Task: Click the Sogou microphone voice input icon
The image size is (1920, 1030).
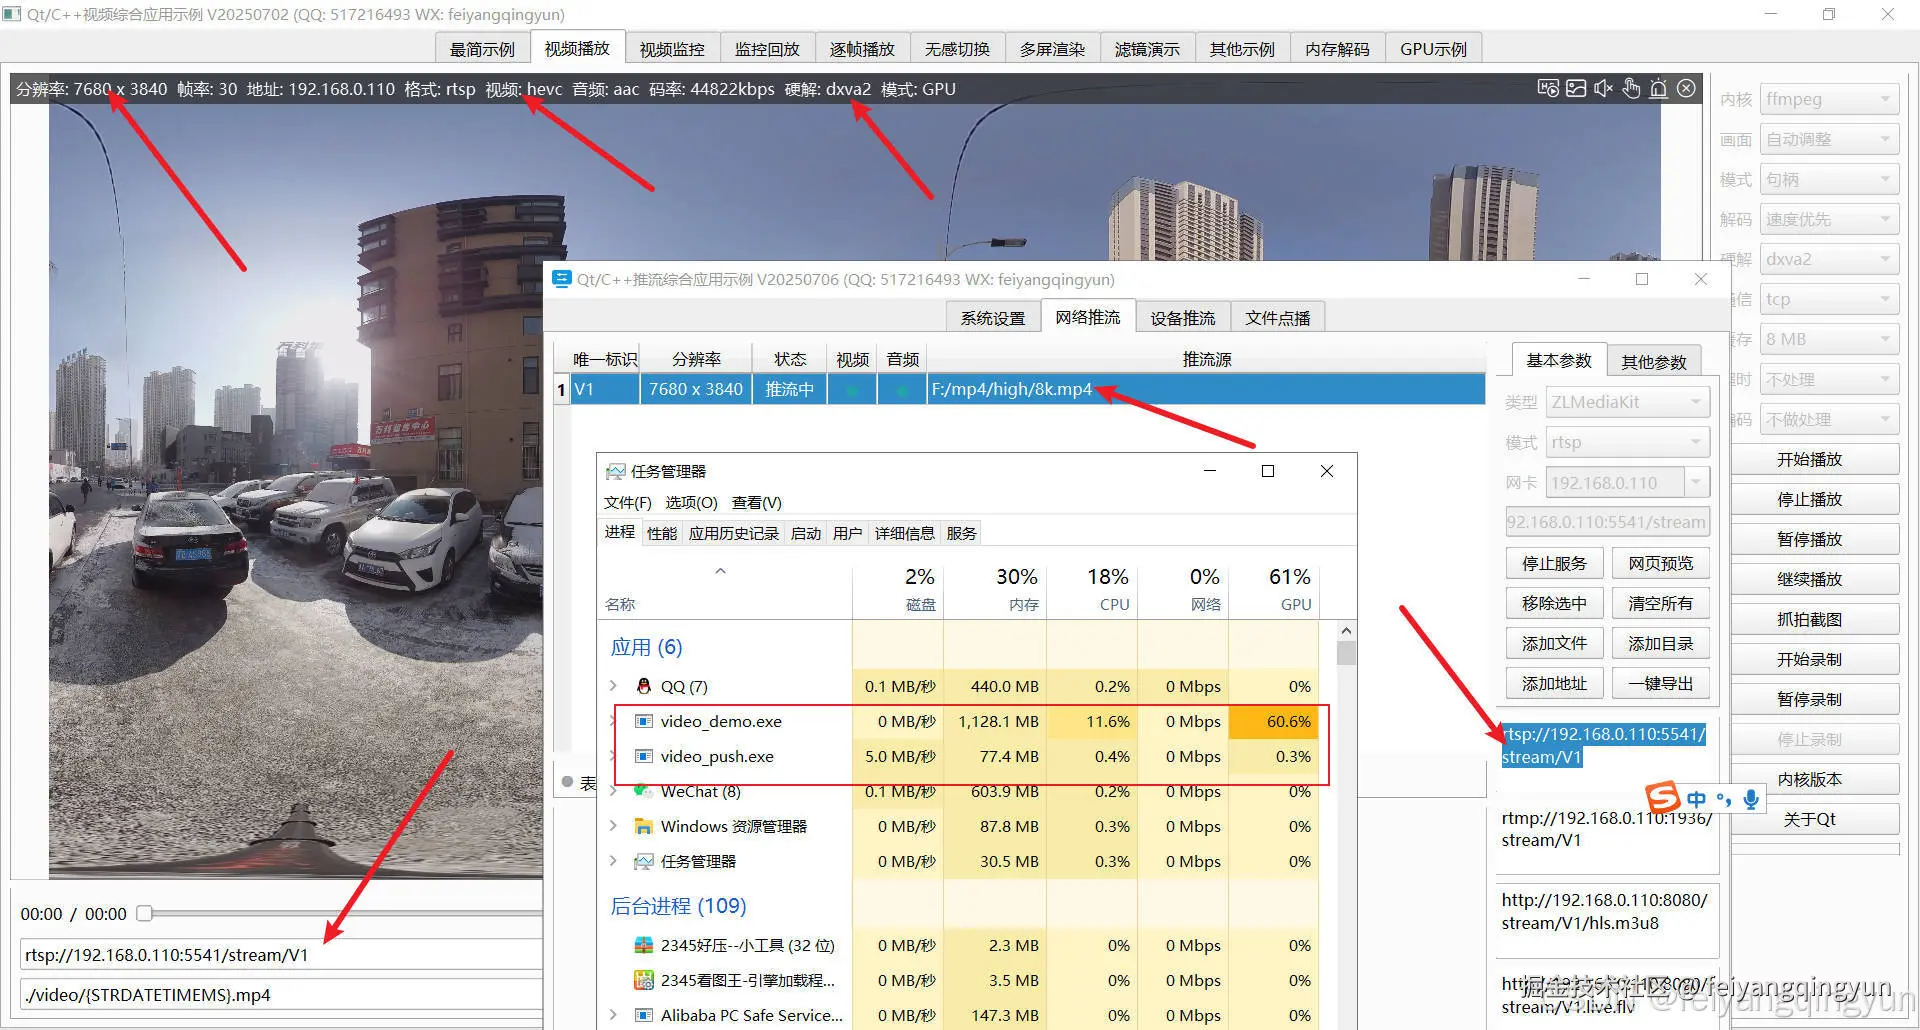Action: pyautogui.click(x=1751, y=799)
